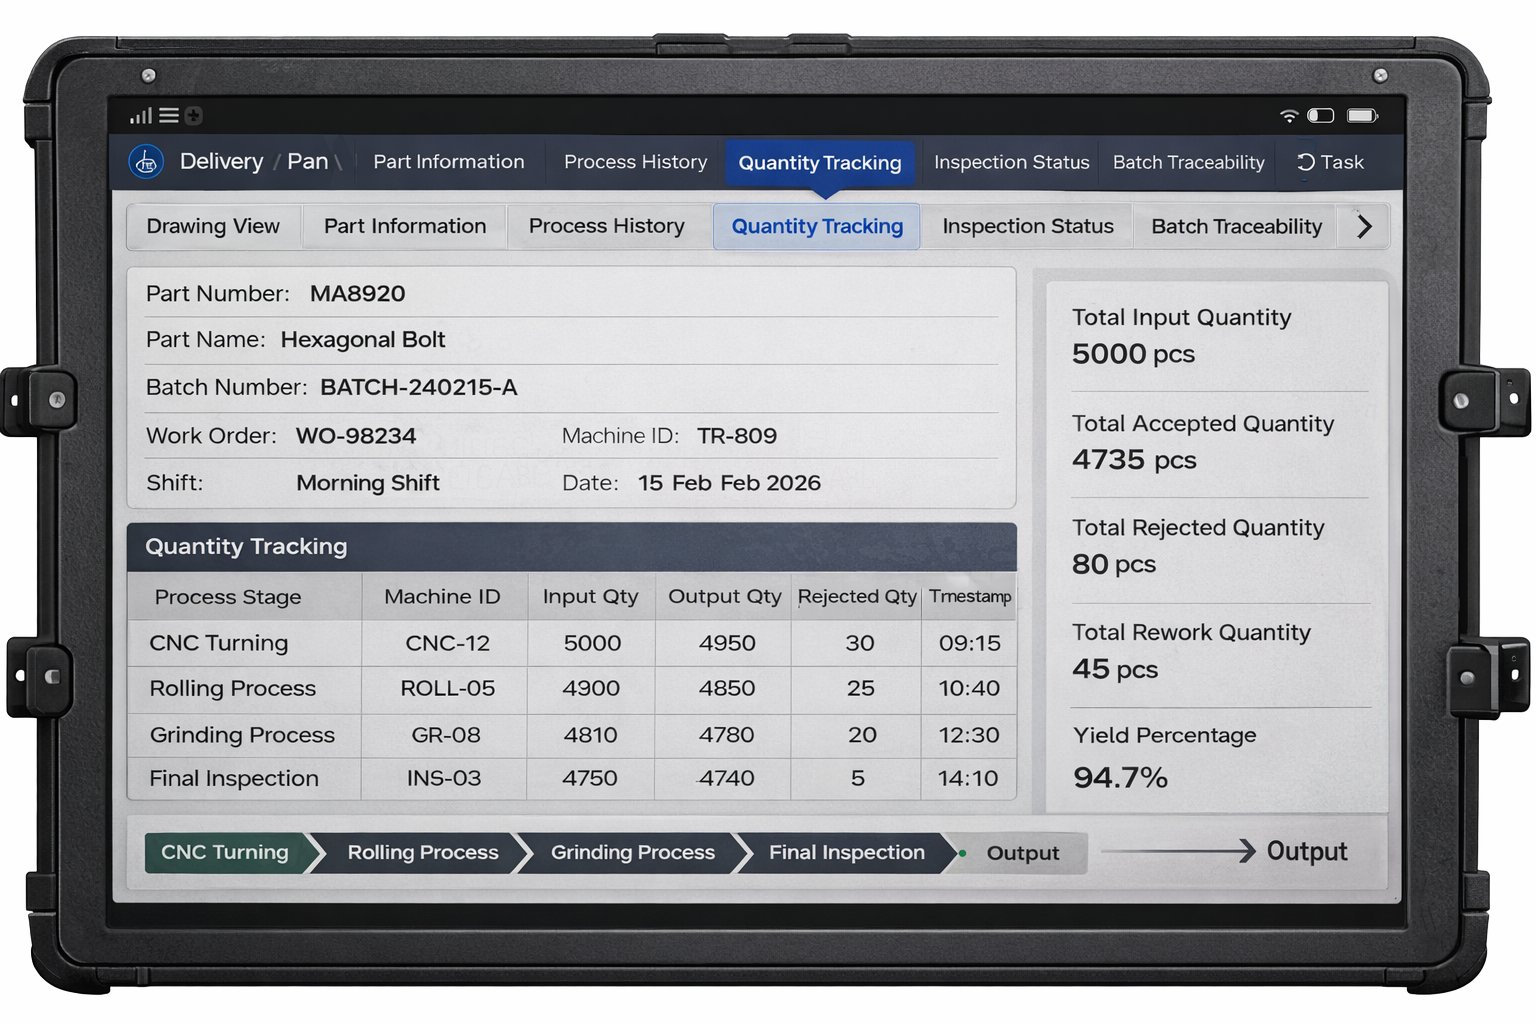Click the part name Hexagonal Bolt
1536x1024 pixels.
pos(363,340)
